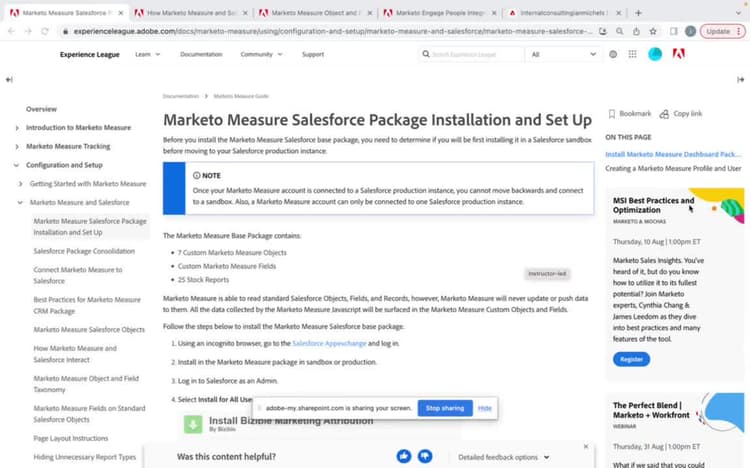Open tab search chevron in tab strip
The width and height of the screenshot is (750, 468).
739,13
